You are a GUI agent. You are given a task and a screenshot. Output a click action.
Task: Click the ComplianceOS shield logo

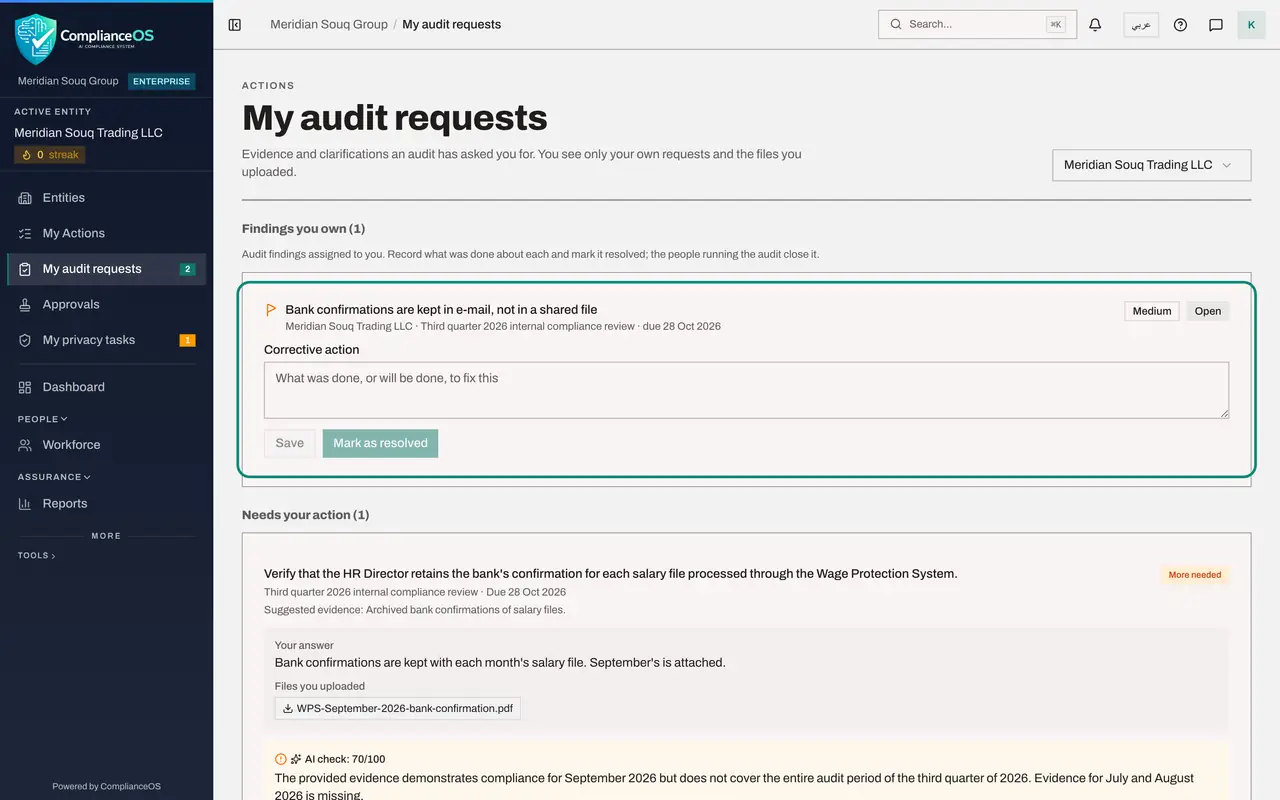tap(36, 38)
